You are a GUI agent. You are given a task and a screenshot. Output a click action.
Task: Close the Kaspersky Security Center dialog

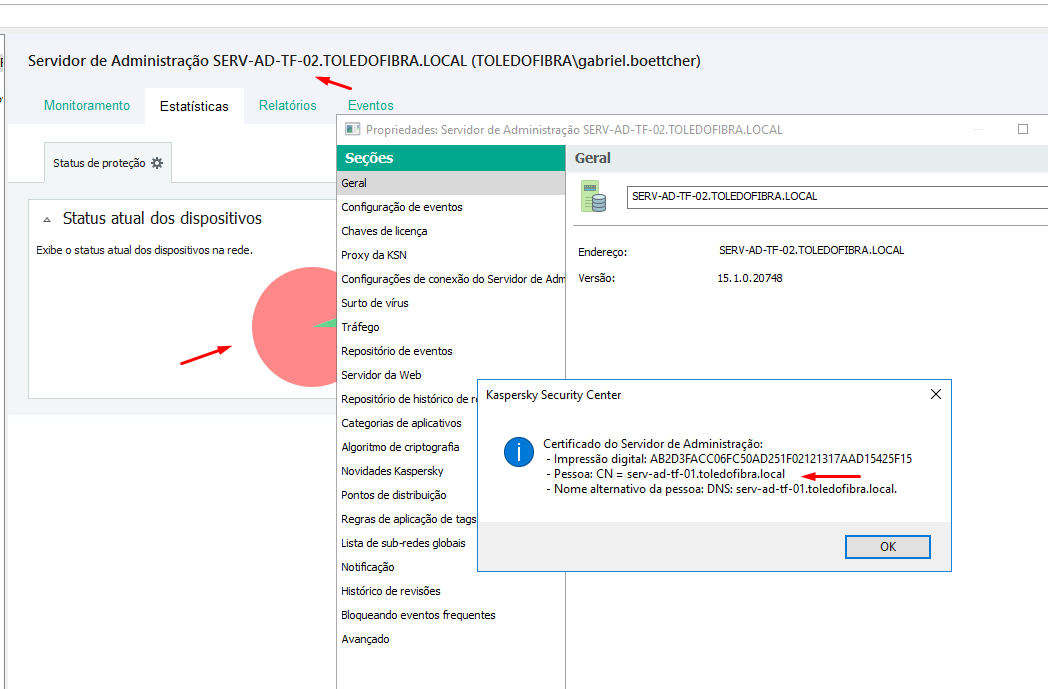(936, 394)
